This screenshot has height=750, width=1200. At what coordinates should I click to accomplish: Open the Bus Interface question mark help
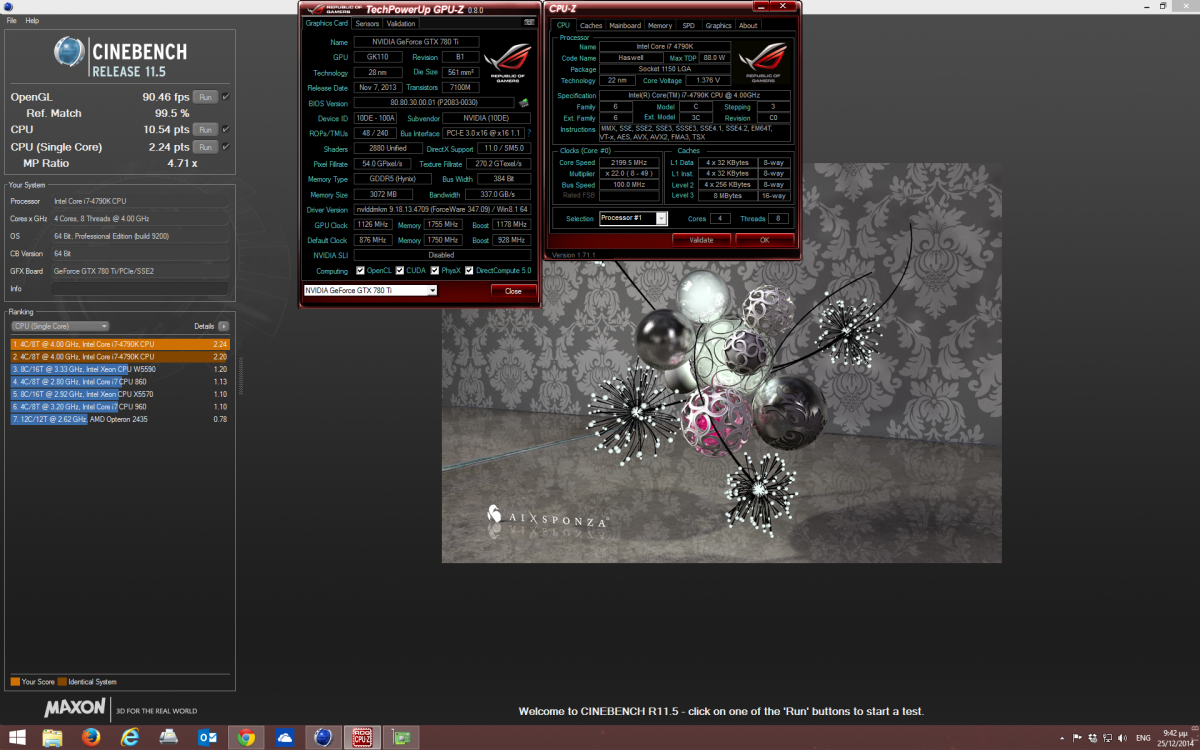point(529,133)
